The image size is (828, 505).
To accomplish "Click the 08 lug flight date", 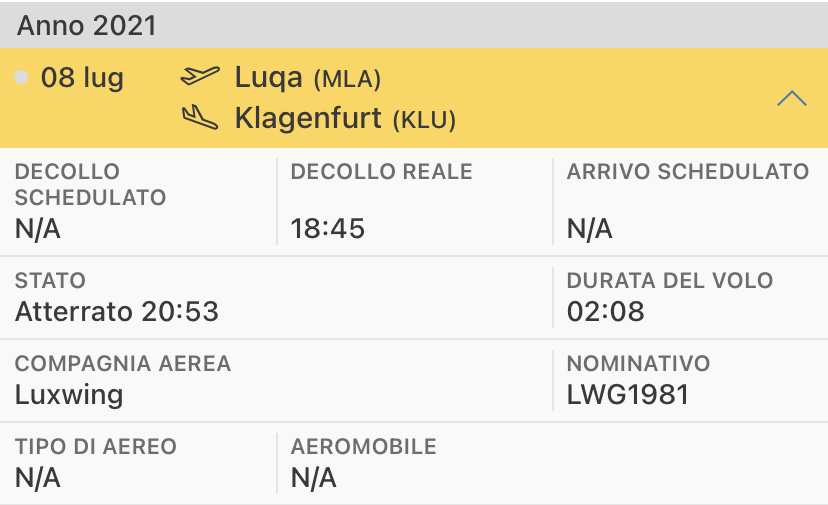I will [82, 78].
